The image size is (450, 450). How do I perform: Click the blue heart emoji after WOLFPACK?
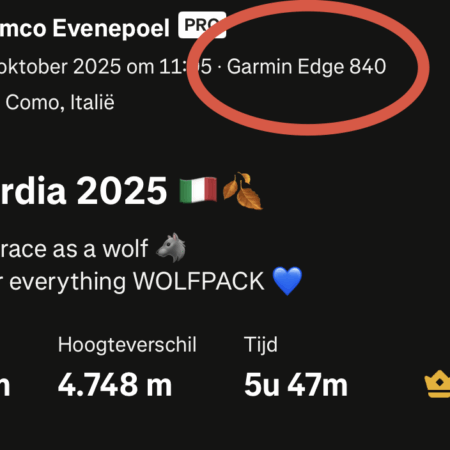point(287,281)
